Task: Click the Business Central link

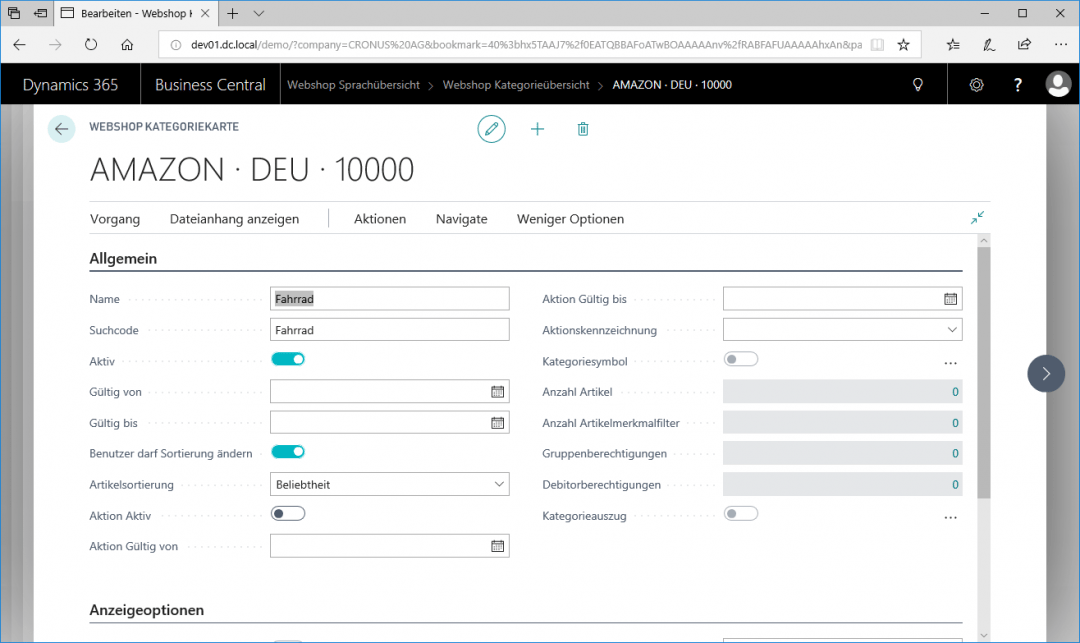Action: click(x=210, y=85)
